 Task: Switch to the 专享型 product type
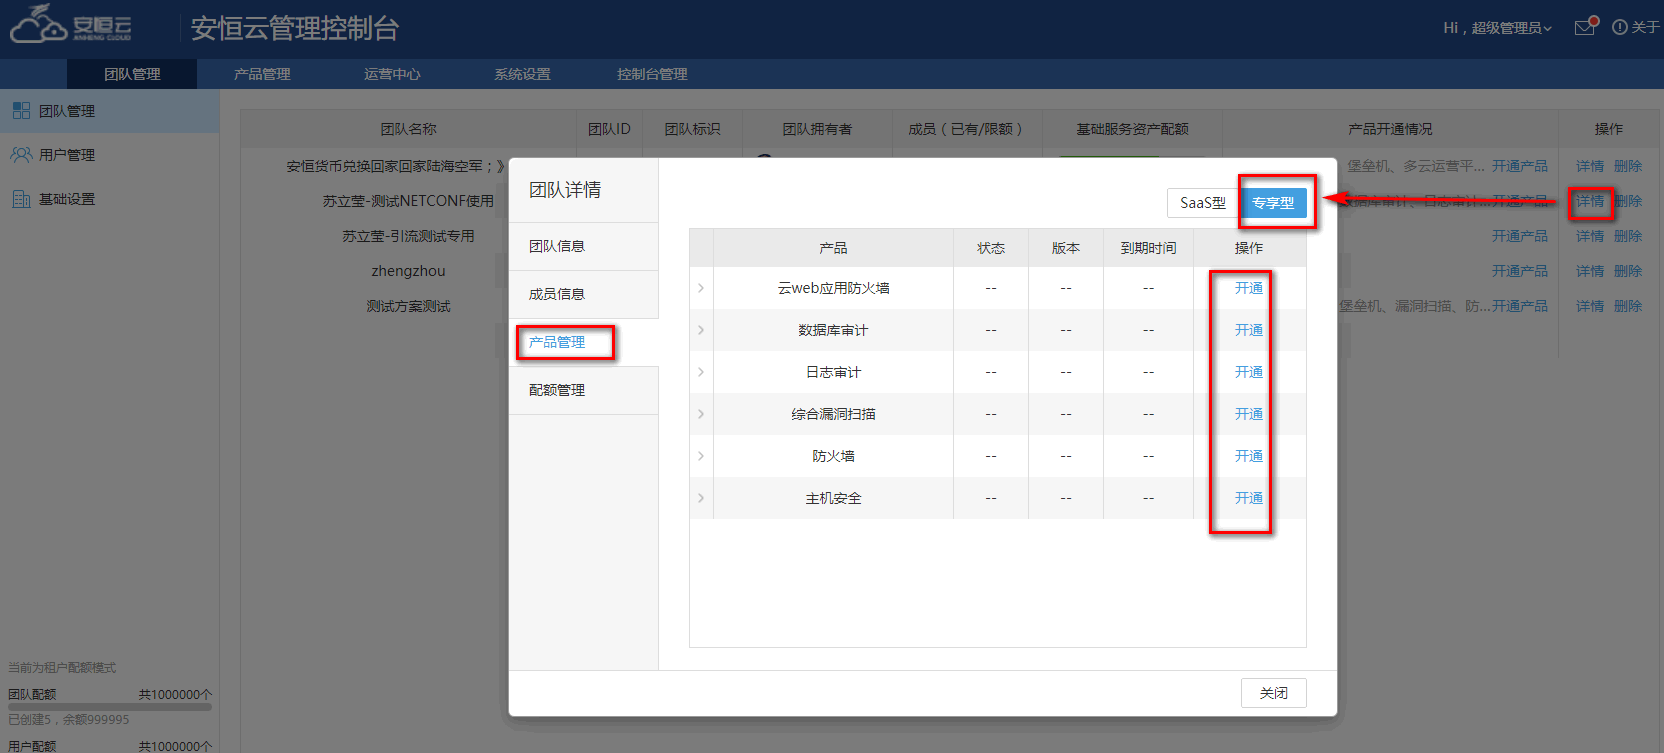(1273, 203)
